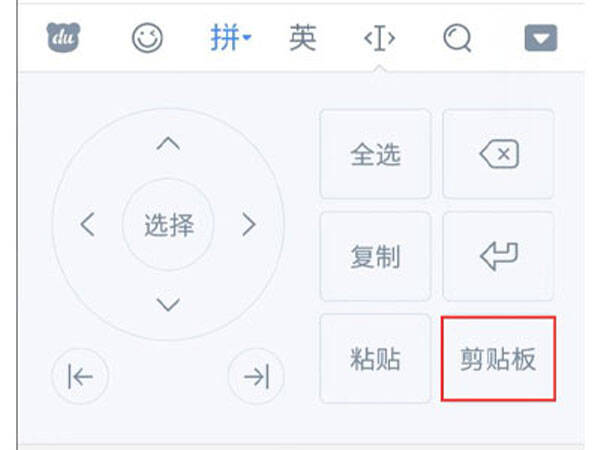
Task: Toggle the cursor editing panel icon
Action: (x=379, y=38)
